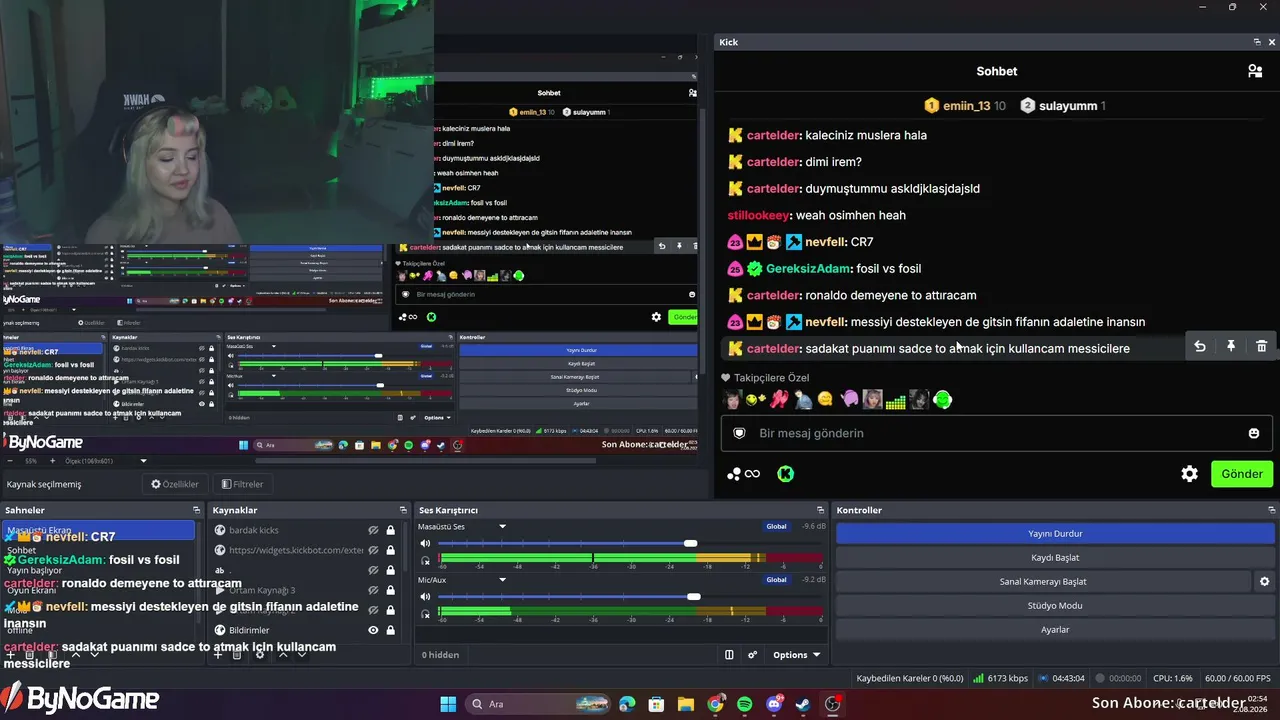The height and width of the screenshot is (720, 1280).
Task: Switch audio mixer layout icon
Action: pyautogui.click(x=729, y=655)
